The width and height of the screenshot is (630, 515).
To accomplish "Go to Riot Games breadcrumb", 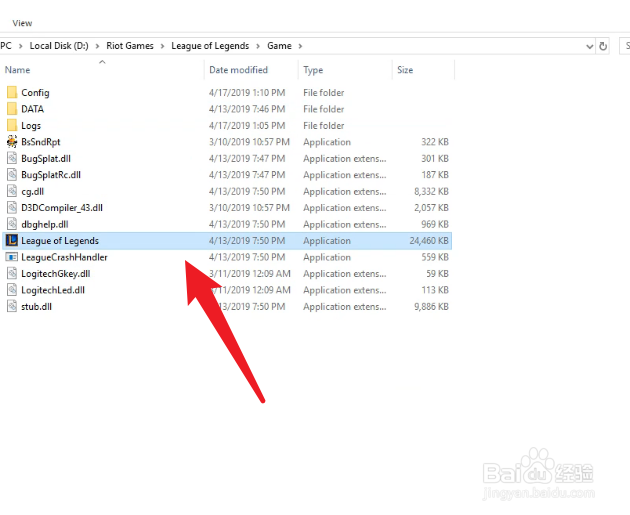I will 130,46.
